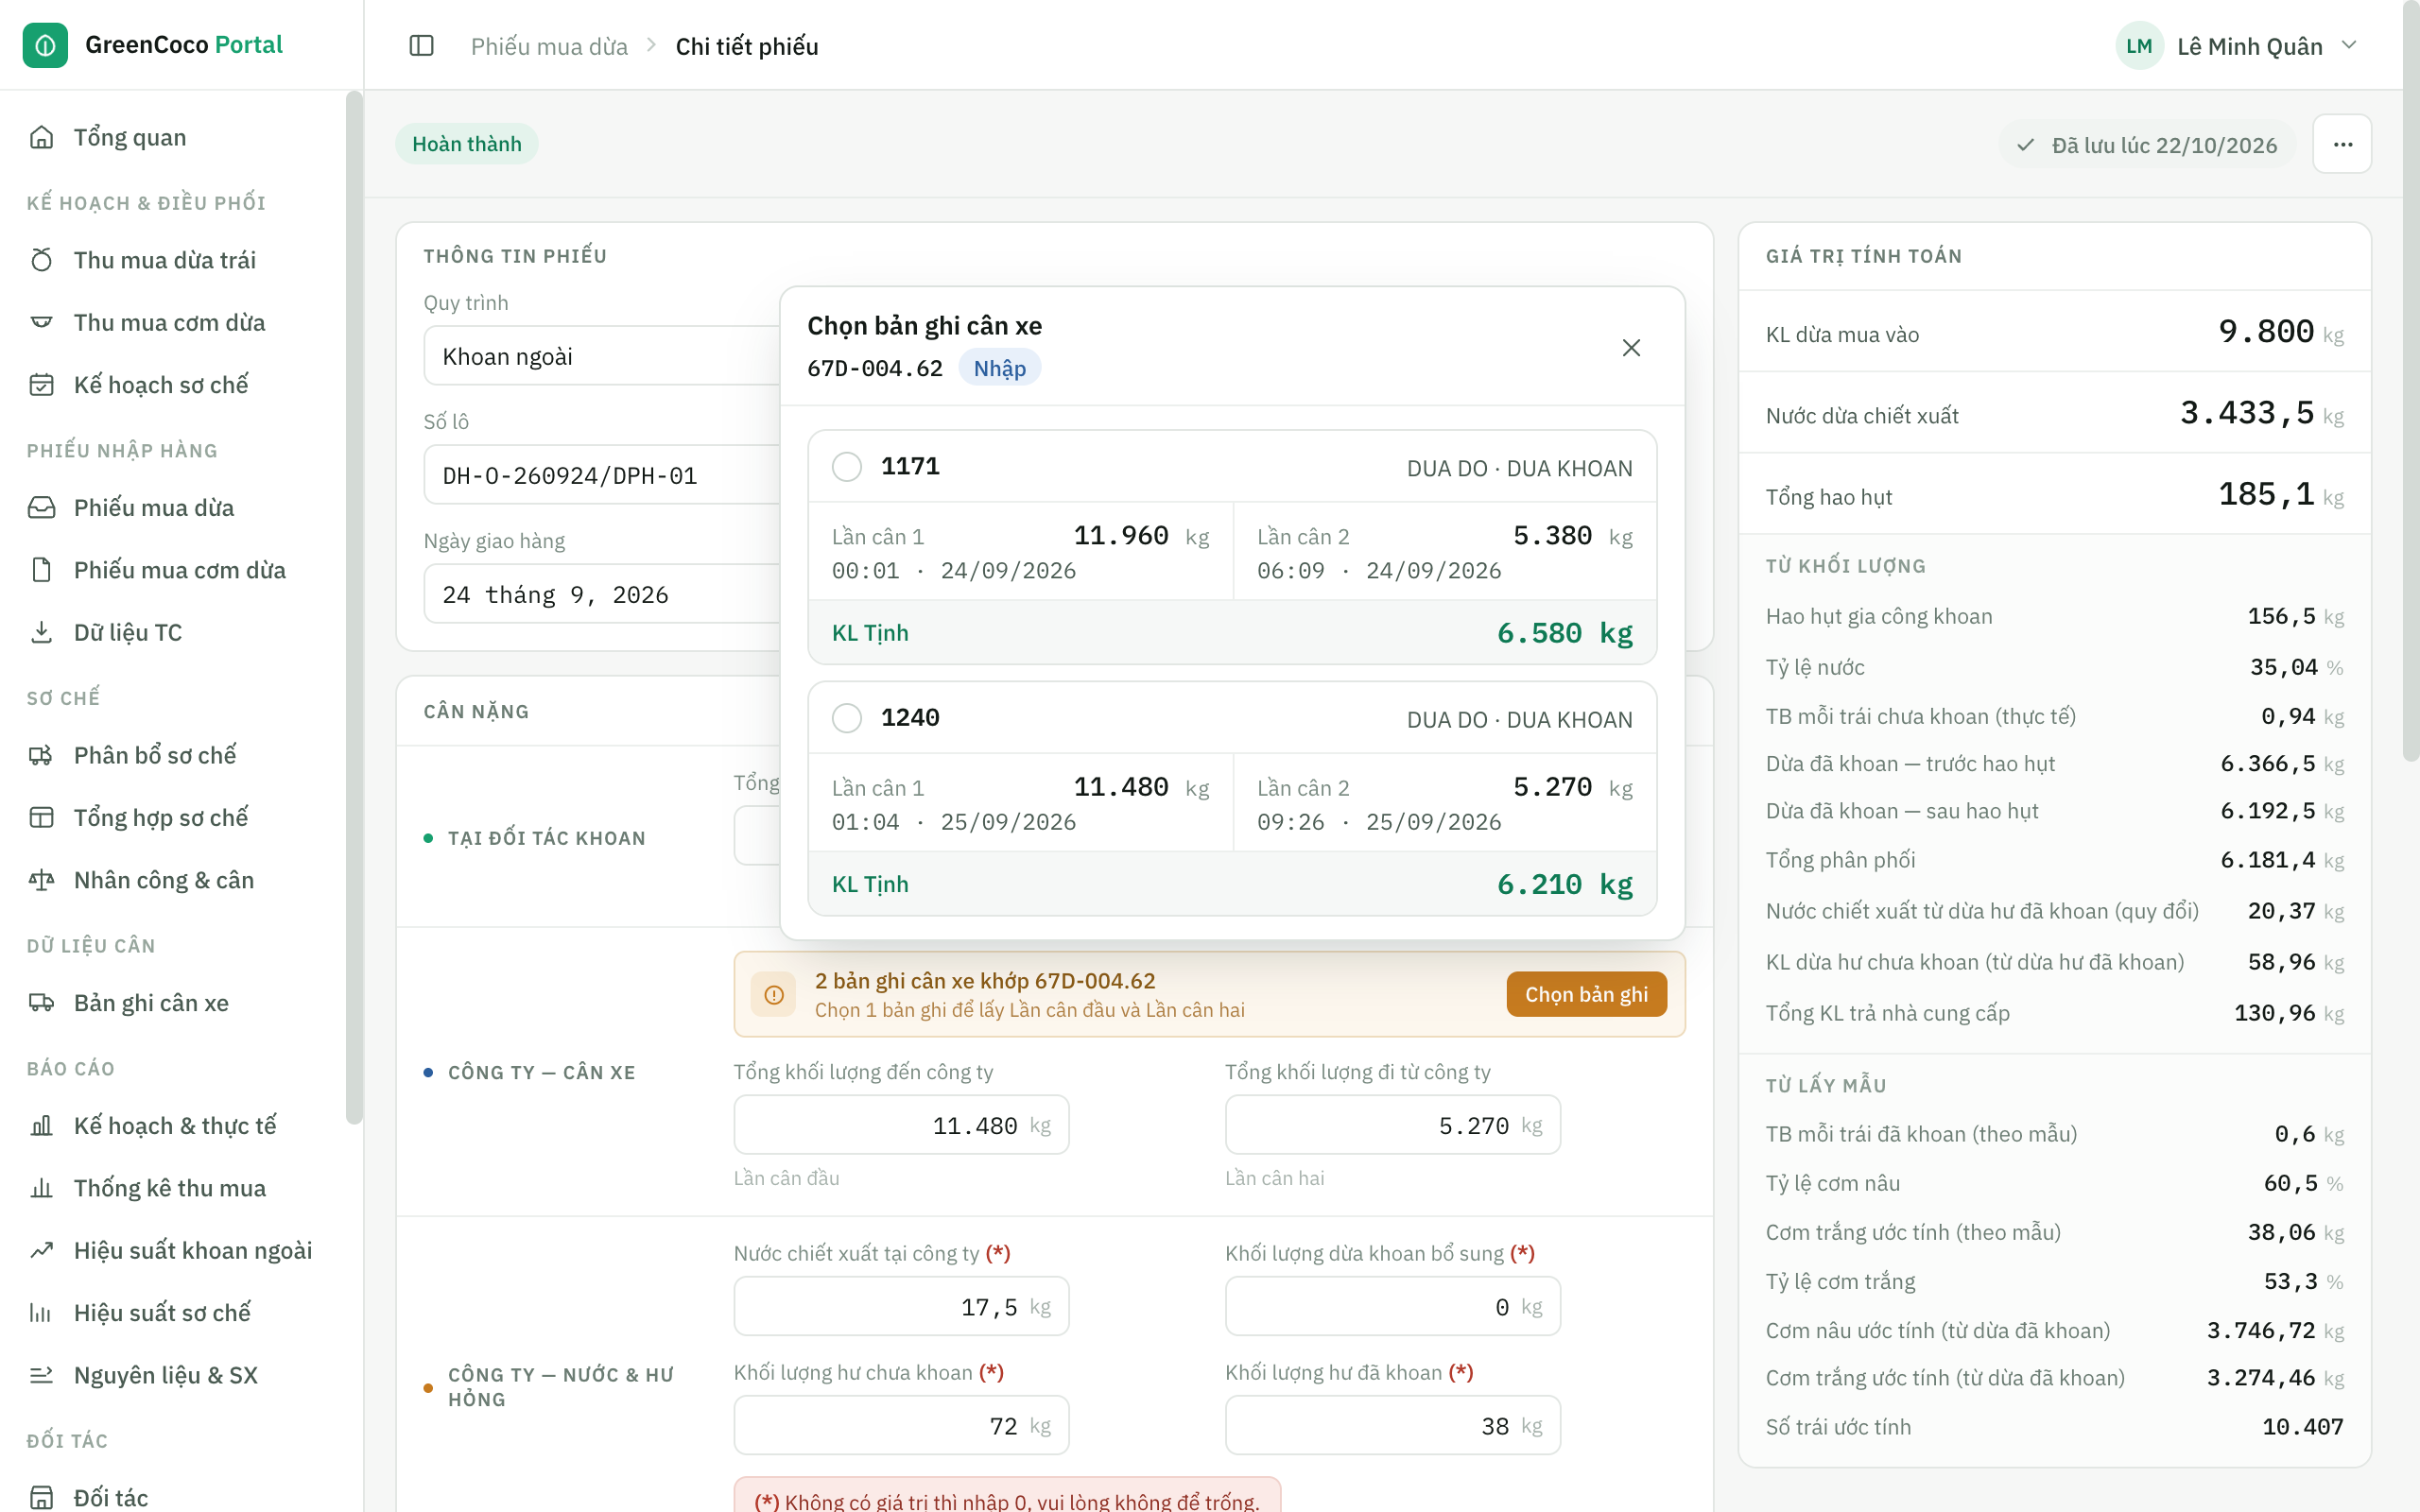The image size is (2420, 1512).
Task: Edit Tổng khối lượng đến công ty field
Action: pos(901,1125)
